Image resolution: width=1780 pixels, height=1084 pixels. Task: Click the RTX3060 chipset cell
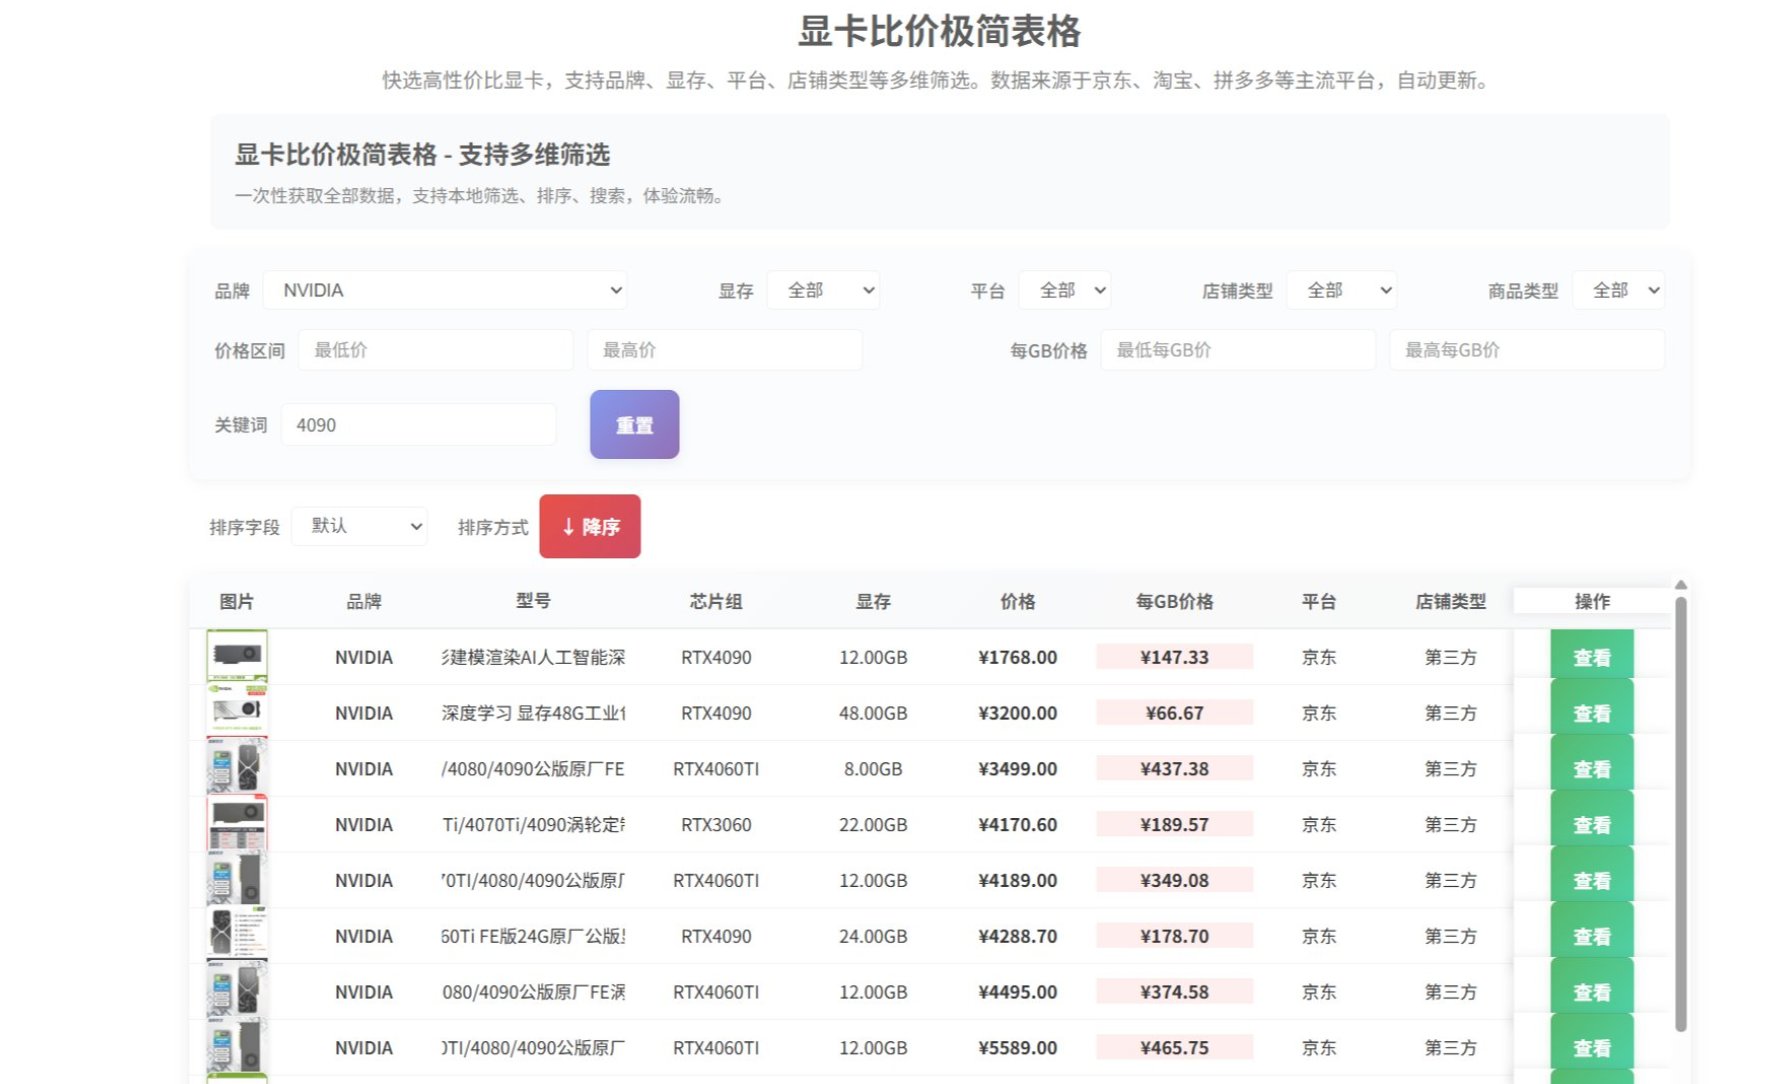coord(716,825)
